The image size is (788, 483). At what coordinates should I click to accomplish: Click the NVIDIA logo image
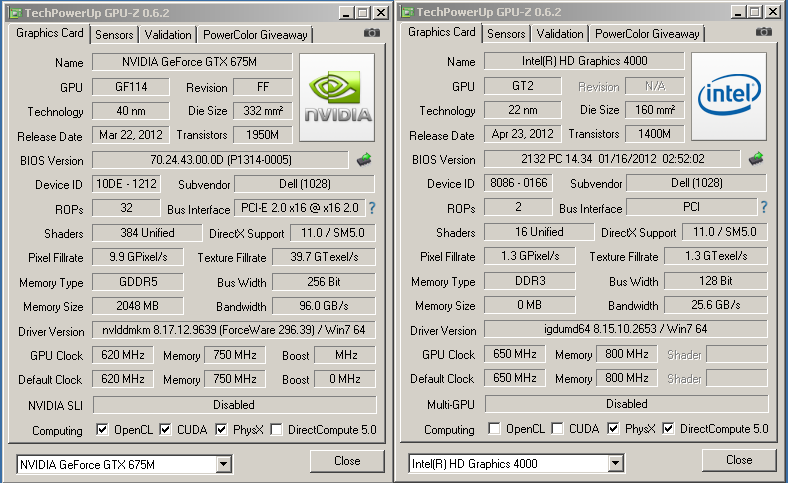336,98
